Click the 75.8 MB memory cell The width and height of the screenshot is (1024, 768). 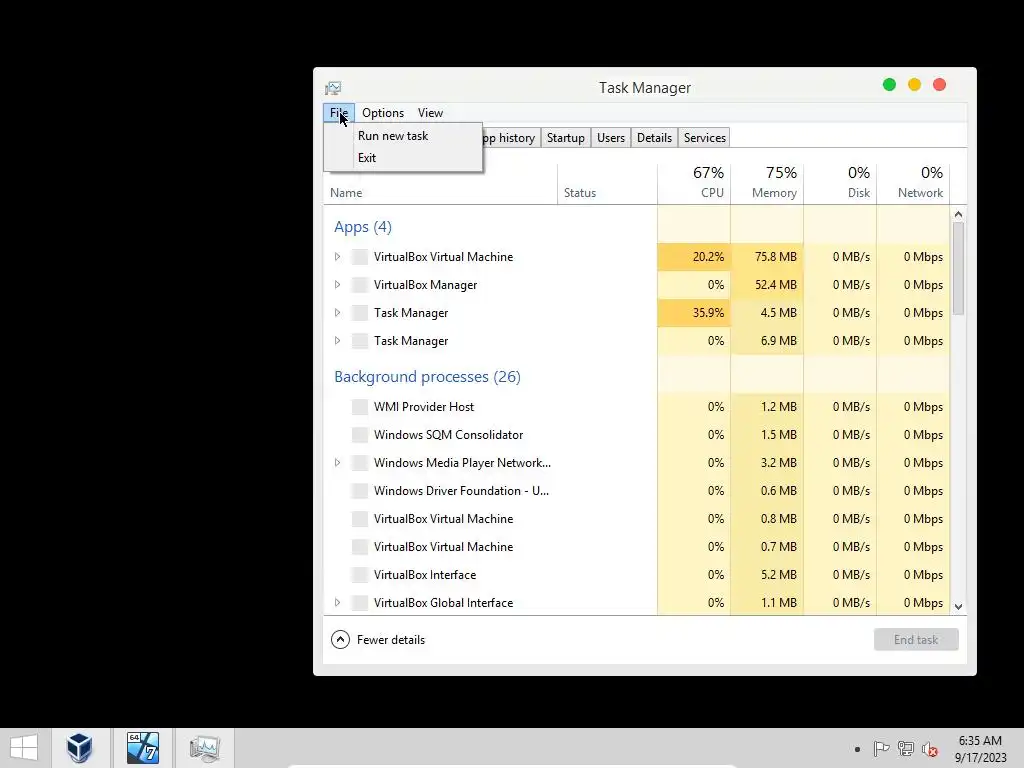(x=767, y=257)
